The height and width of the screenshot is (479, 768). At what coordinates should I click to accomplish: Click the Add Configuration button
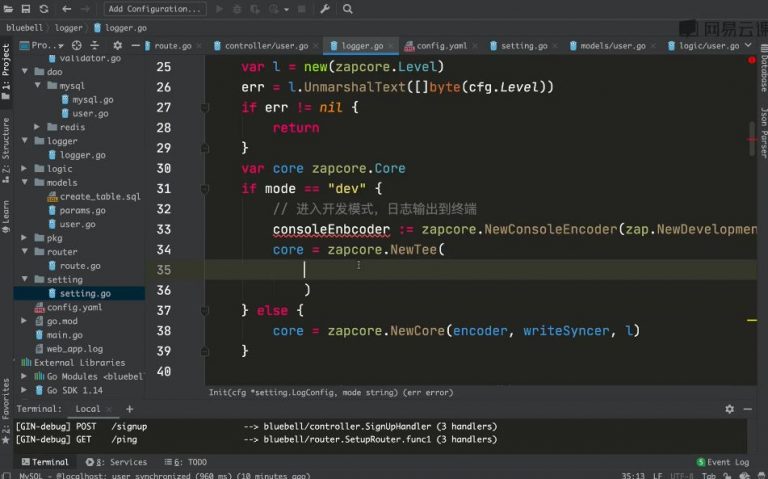[154, 9]
